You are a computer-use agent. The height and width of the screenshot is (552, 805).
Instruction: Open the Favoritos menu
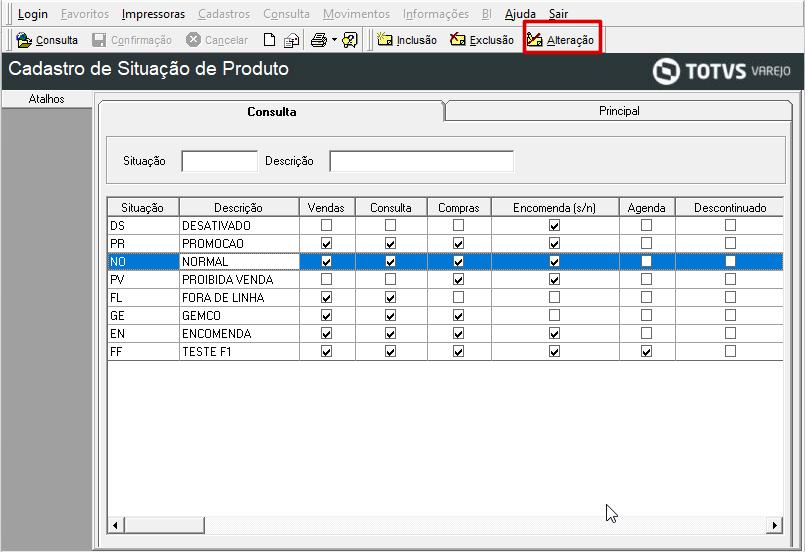click(x=85, y=14)
